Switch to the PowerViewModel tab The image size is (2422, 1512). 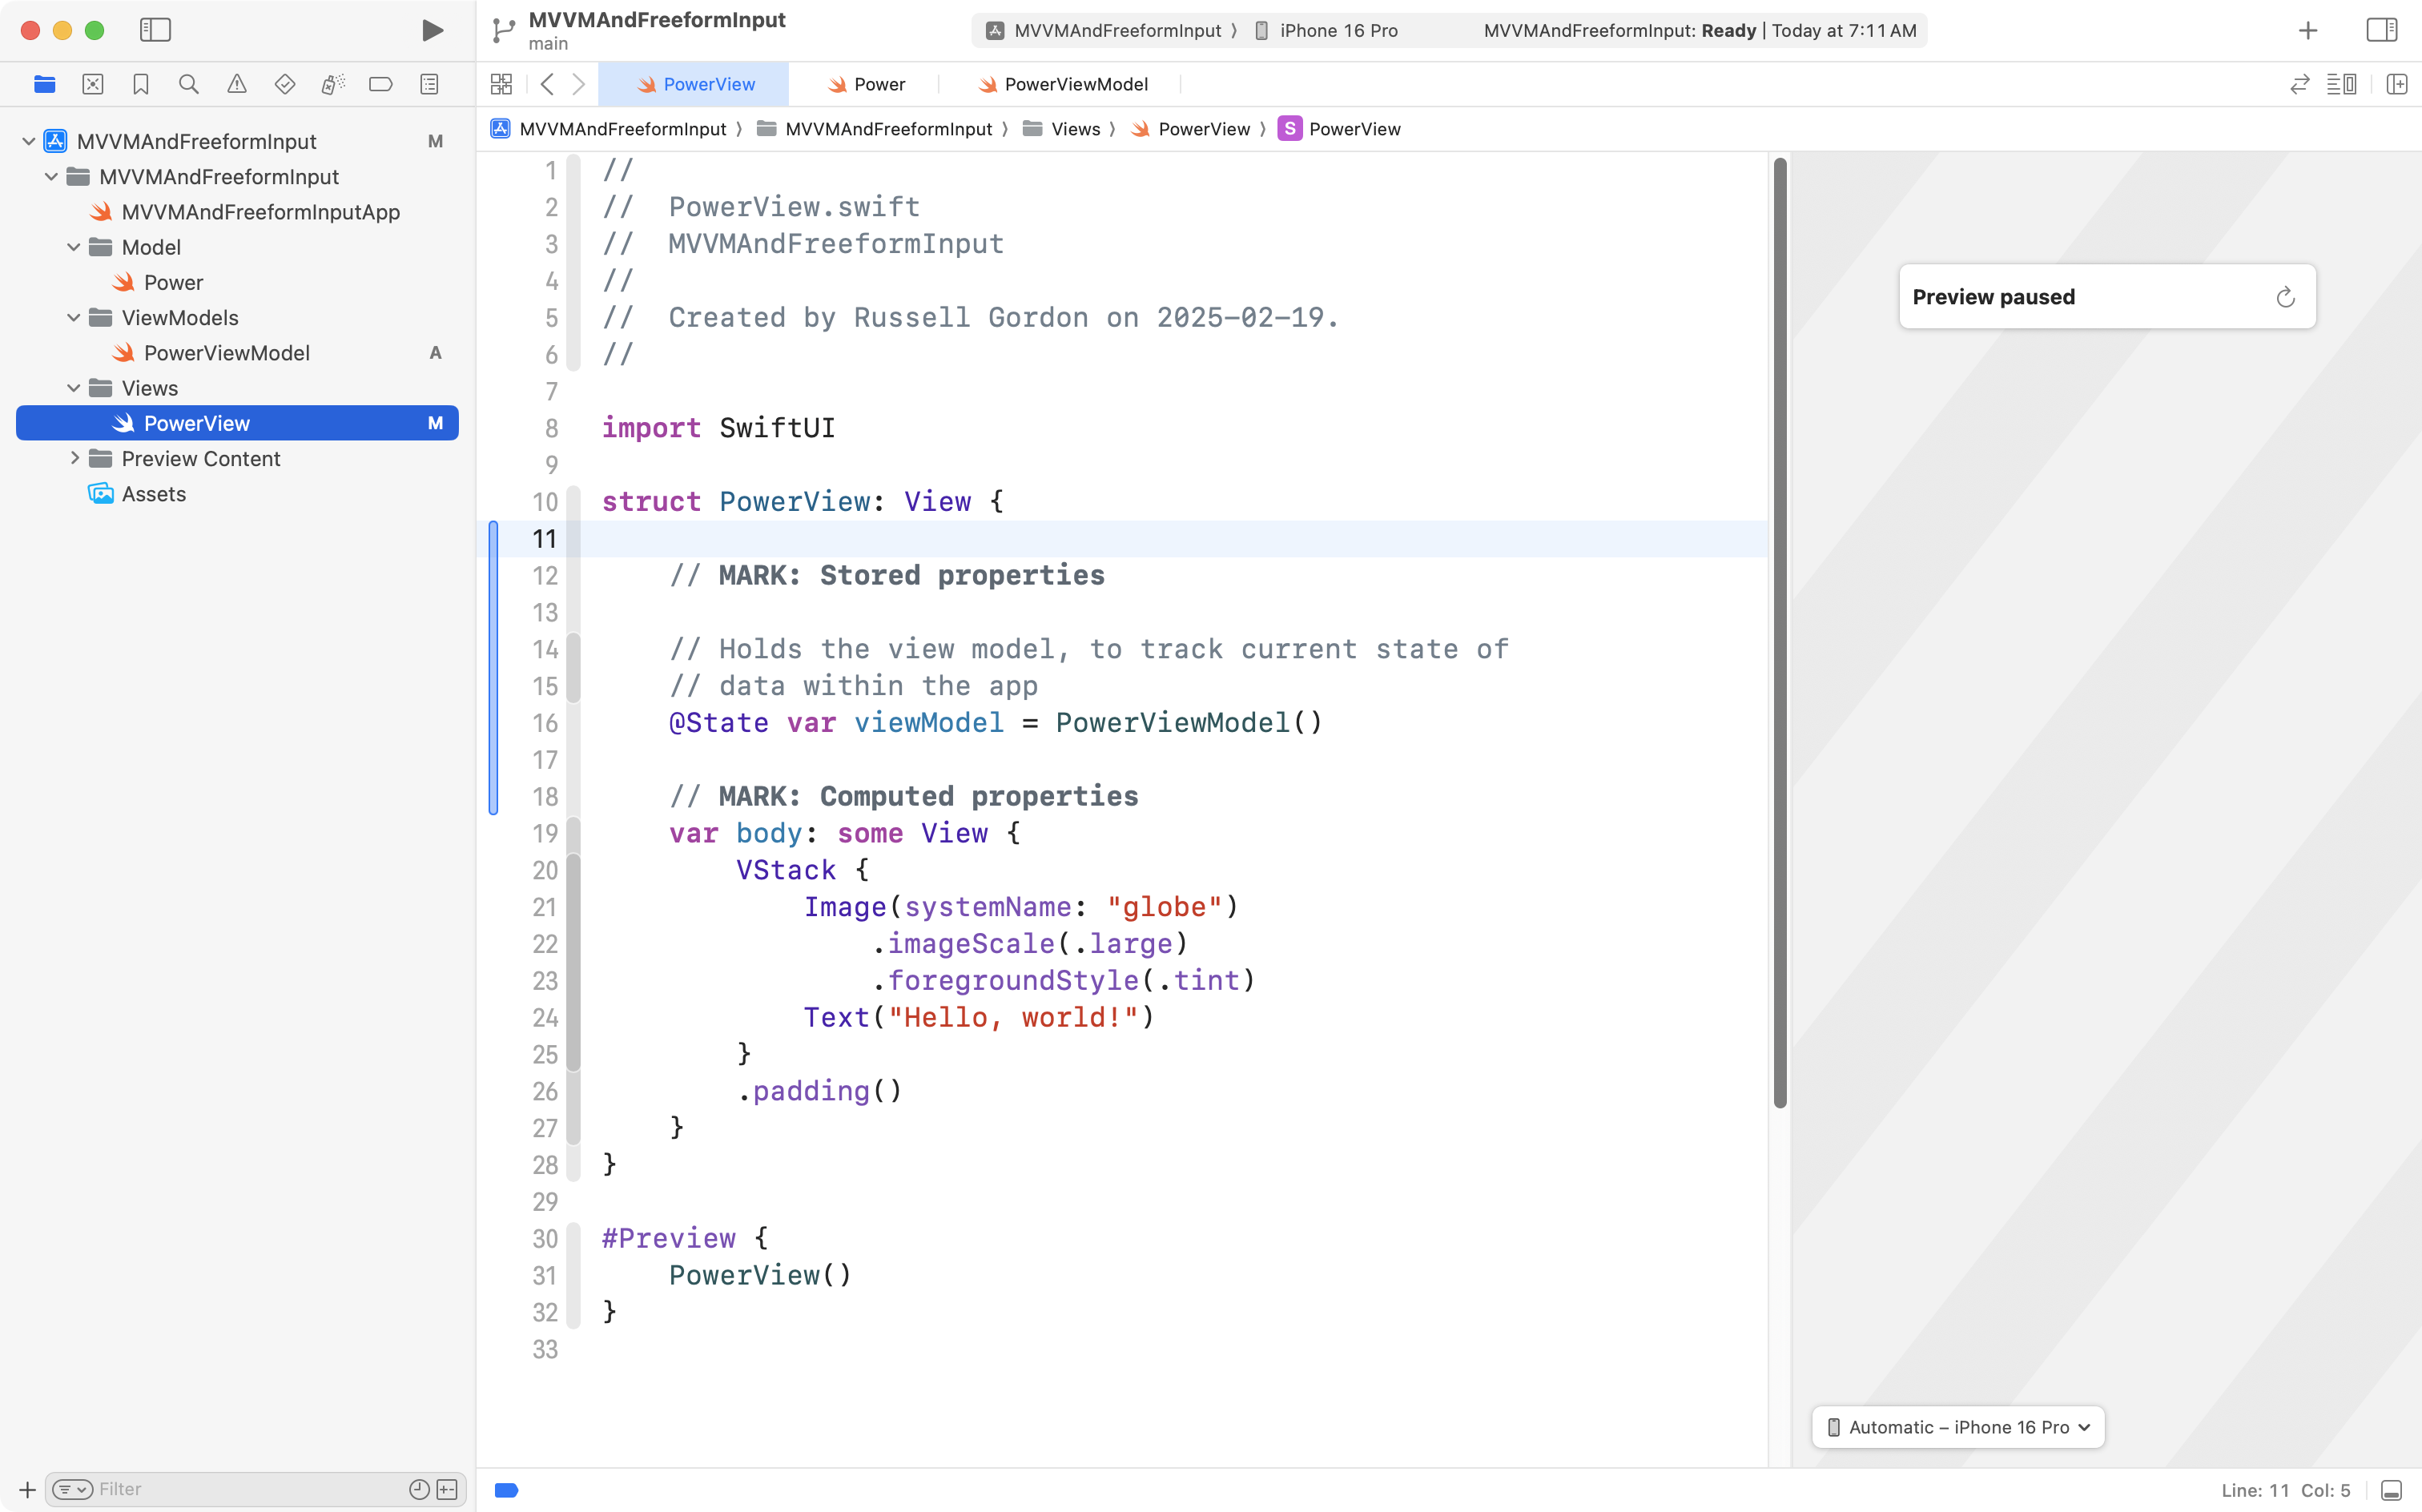1063,84
